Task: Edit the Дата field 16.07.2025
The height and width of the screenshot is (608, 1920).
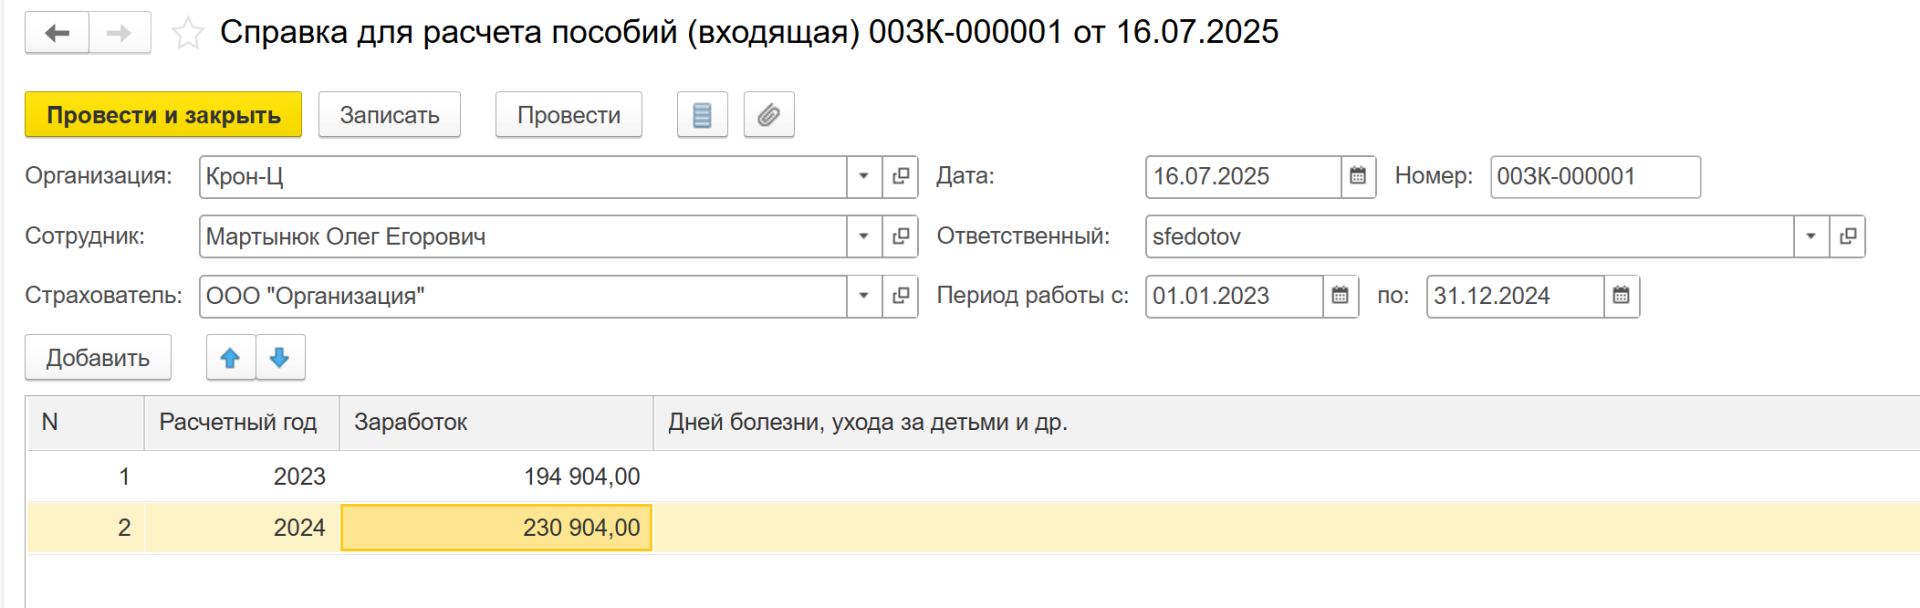Action: (x=1243, y=177)
